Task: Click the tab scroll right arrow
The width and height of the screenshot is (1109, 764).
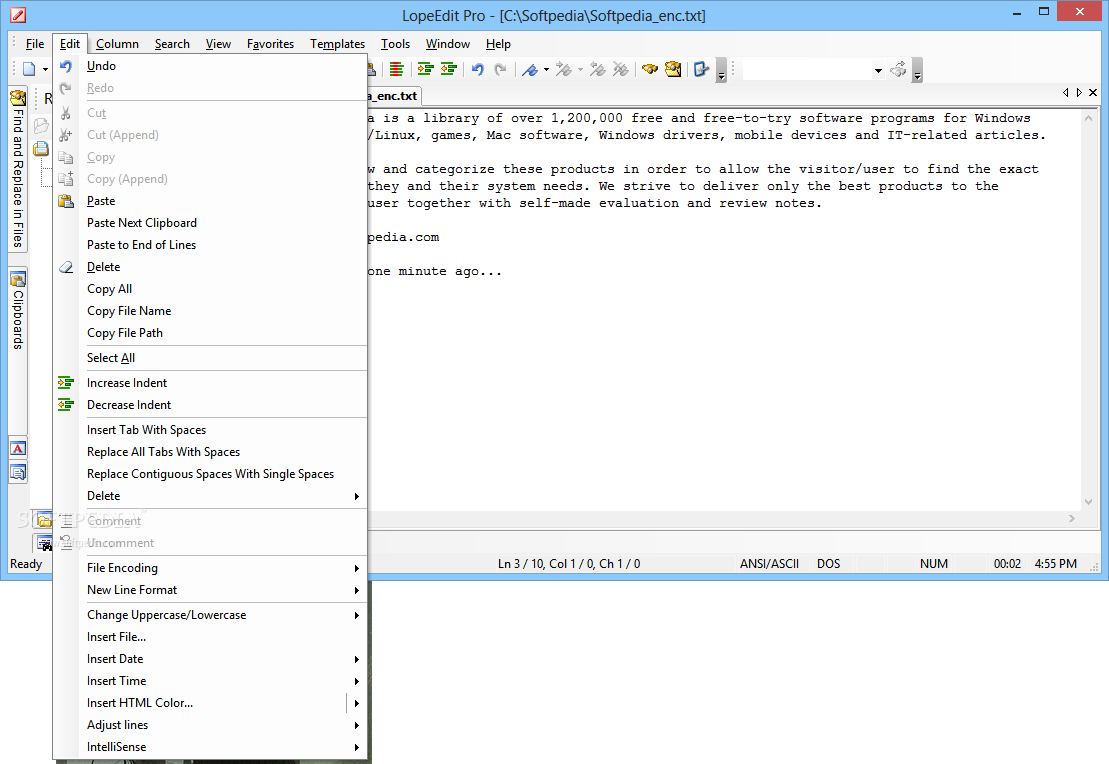Action: pos(1079,93)
